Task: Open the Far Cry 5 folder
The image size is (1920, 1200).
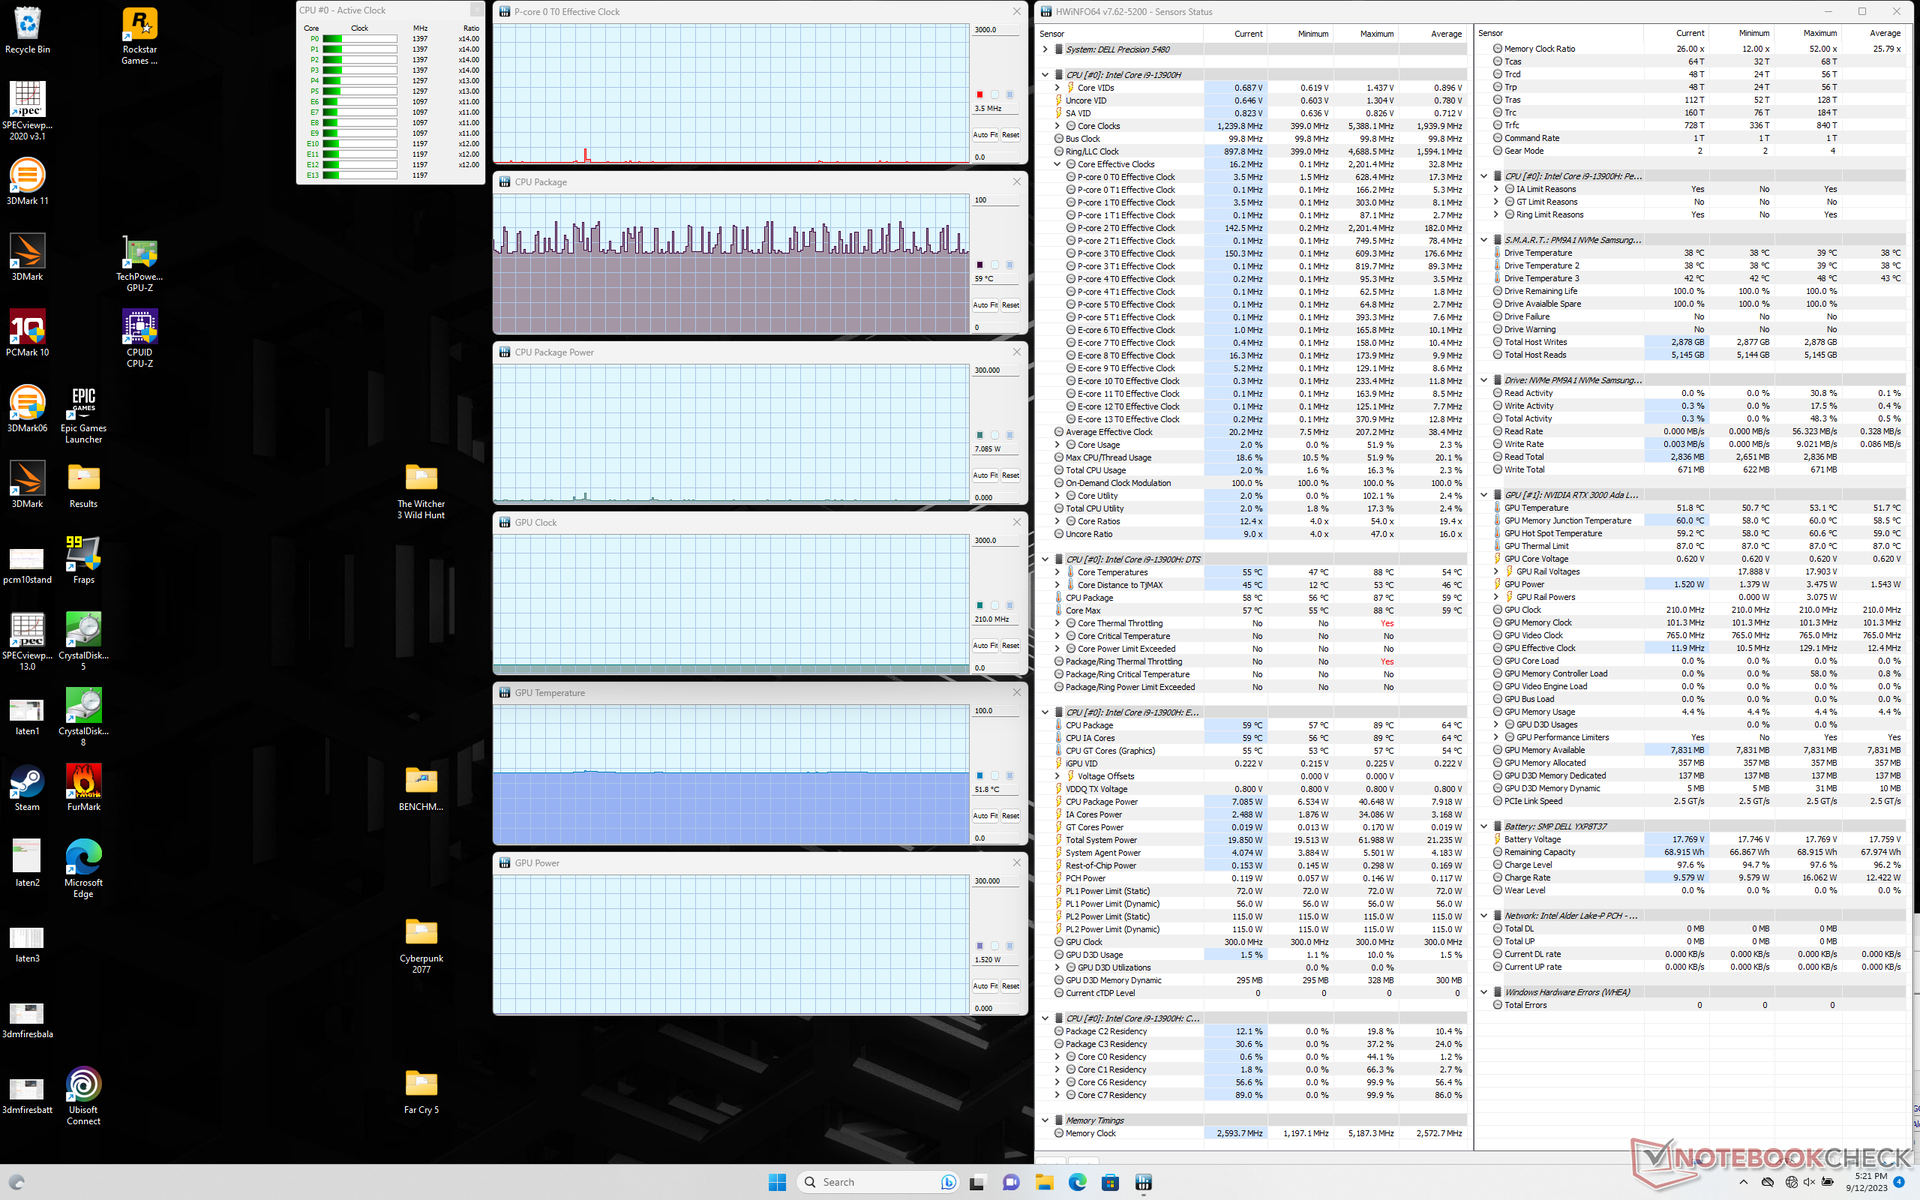Action: [x=421, y=1090]
